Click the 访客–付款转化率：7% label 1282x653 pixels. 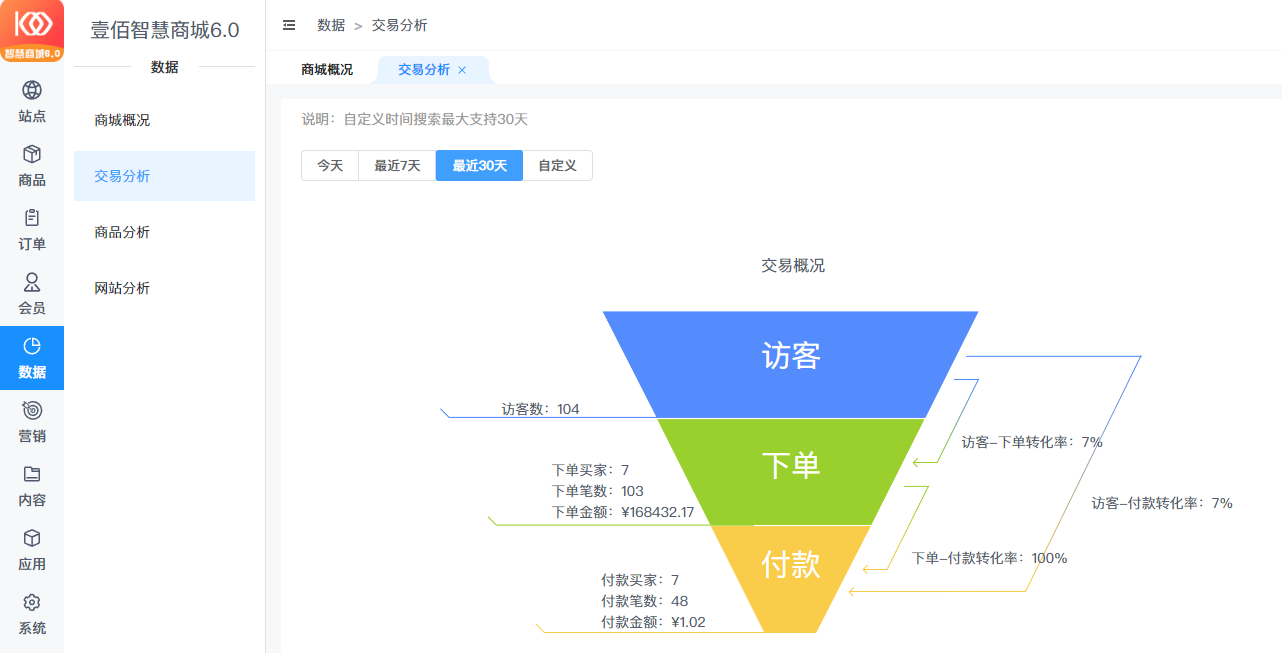point(1162,503)
